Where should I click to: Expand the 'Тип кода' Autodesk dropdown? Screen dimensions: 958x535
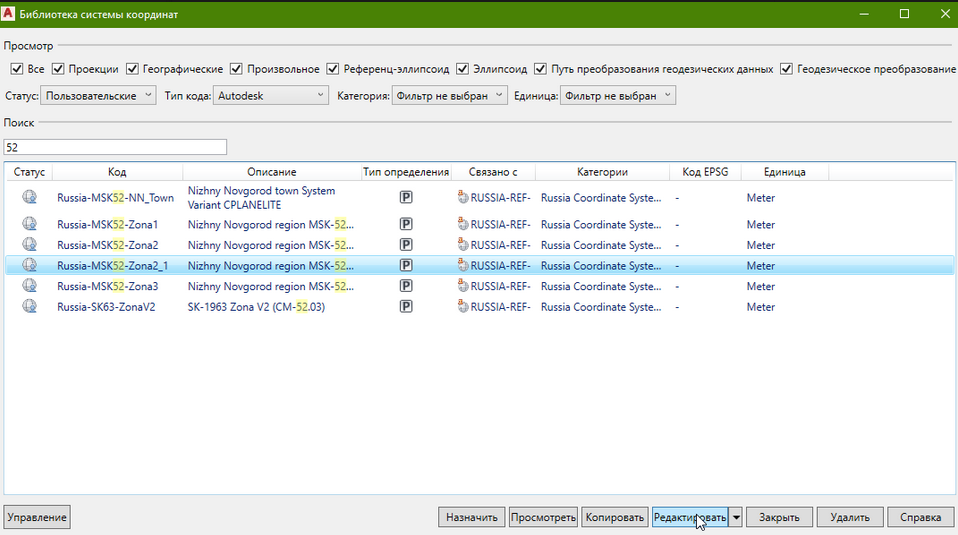tap(271, 95)
